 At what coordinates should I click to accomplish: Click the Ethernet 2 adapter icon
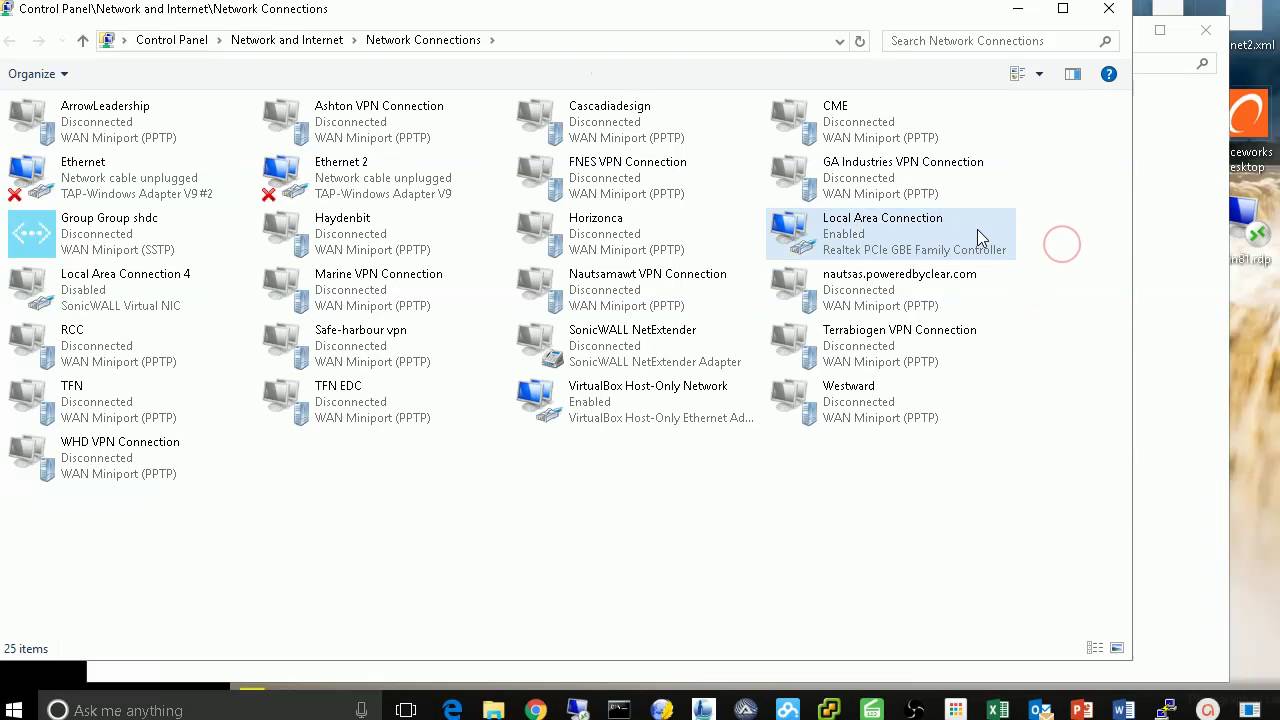[286, 178]
